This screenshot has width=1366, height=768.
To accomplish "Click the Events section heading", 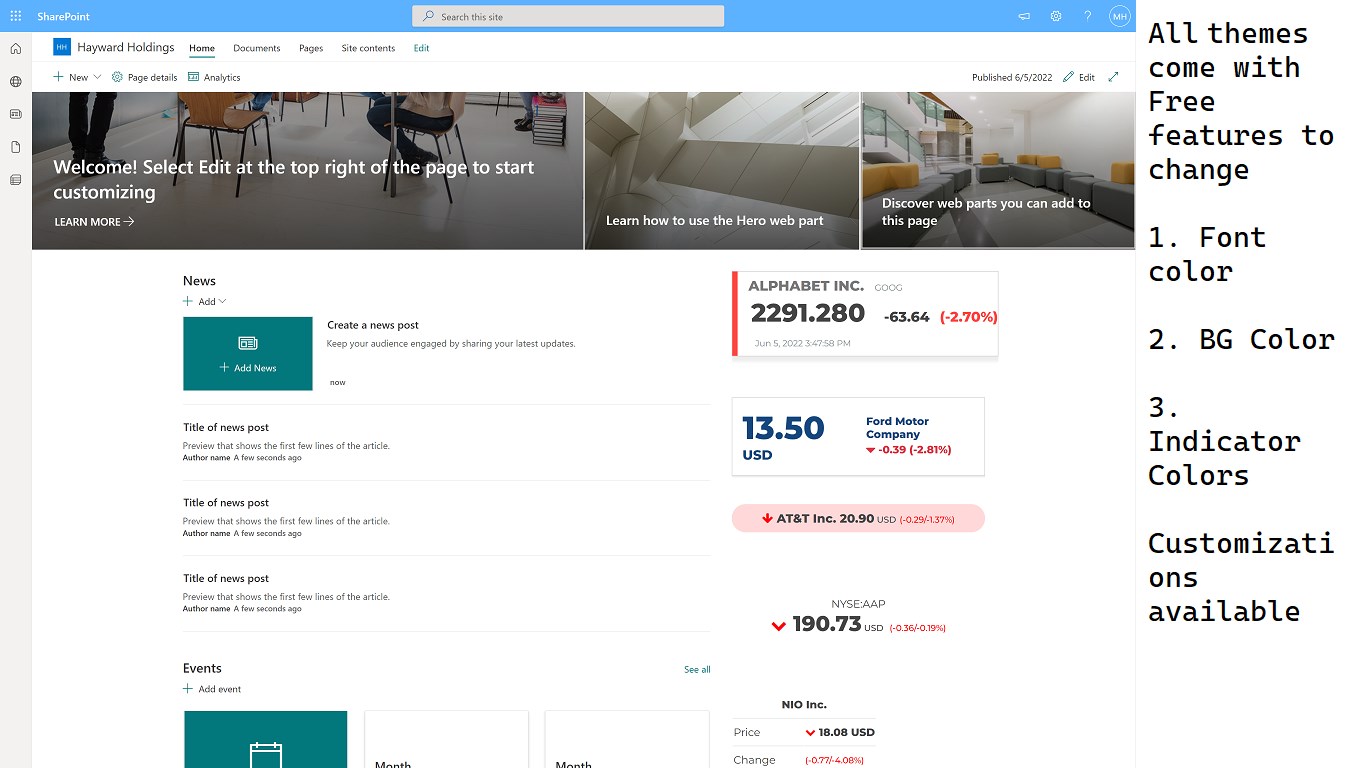I will point(202,668).
